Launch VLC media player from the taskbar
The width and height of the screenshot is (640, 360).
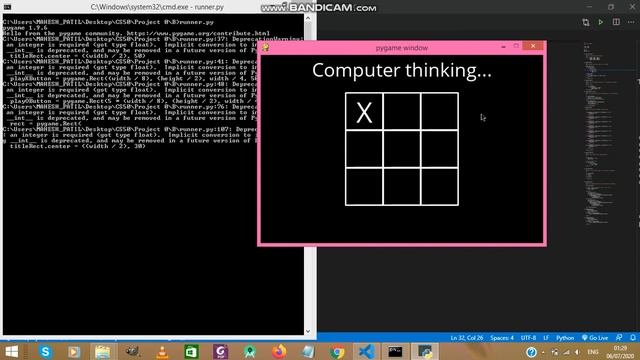click(x=162, y=351)
